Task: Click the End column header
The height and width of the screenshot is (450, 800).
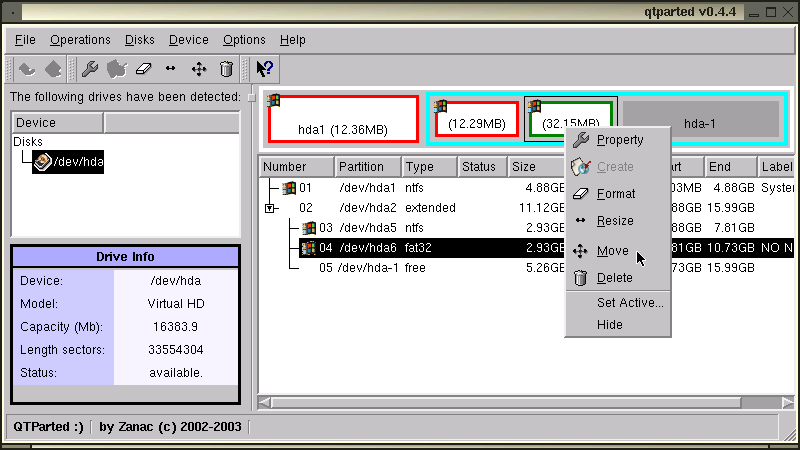Action: coord(730,167)
